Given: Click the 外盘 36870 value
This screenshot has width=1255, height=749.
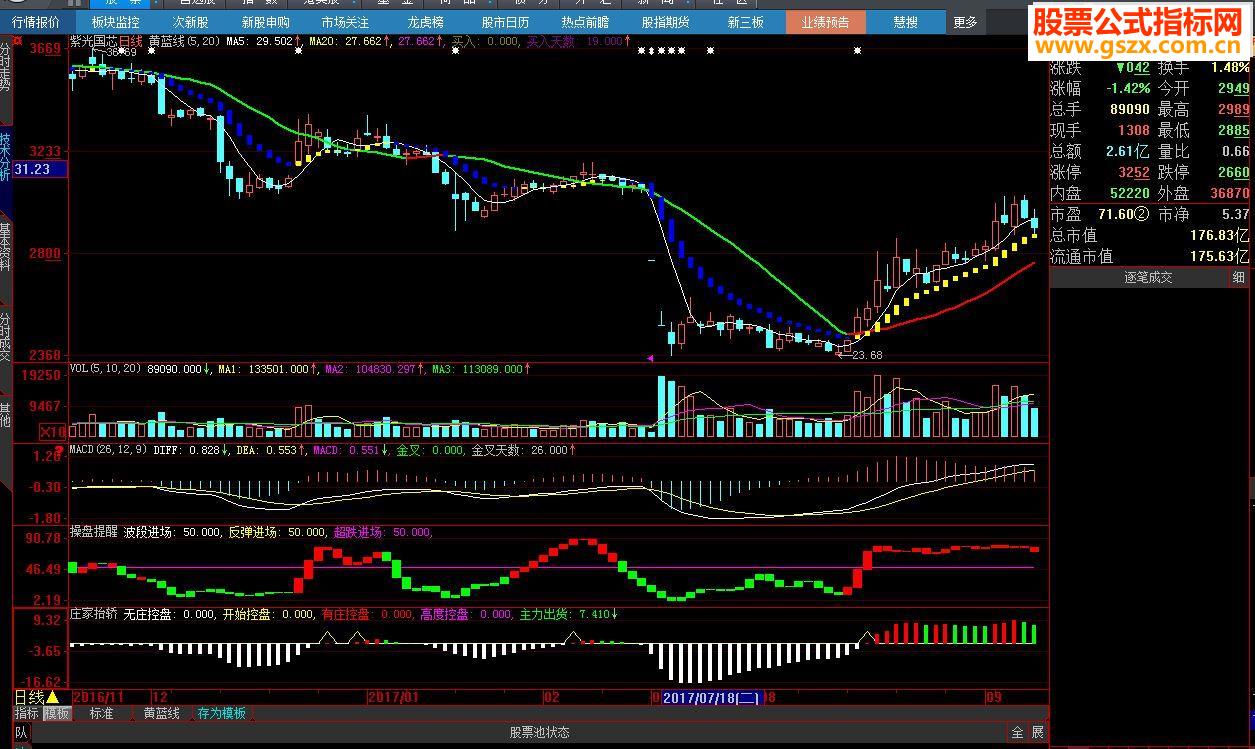Looking at the screenshot, I should coord(1228,193).
